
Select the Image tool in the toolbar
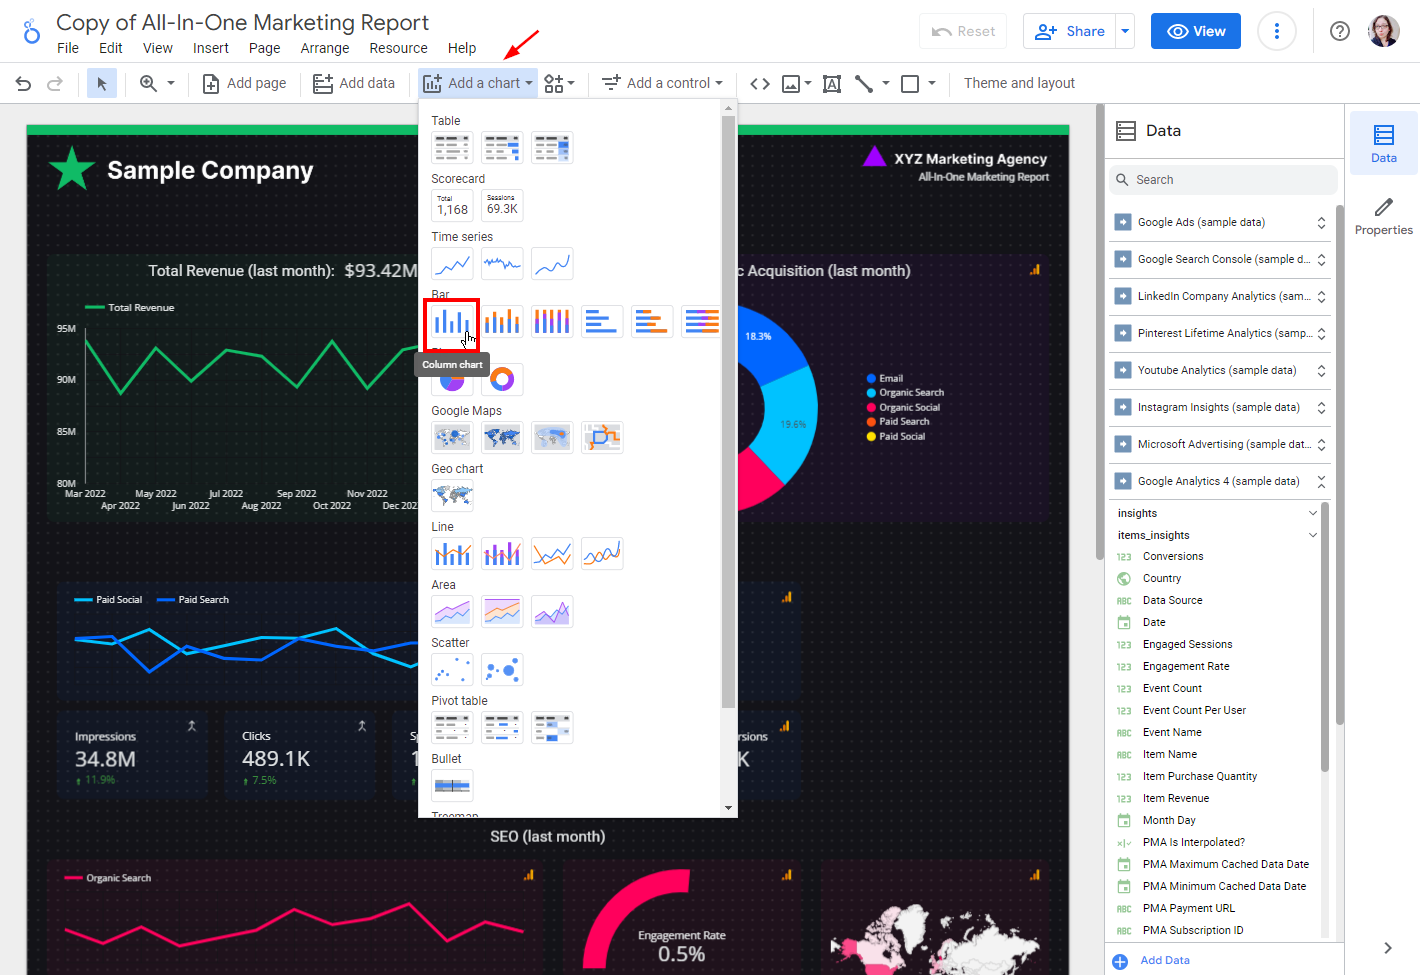(791, 83)
